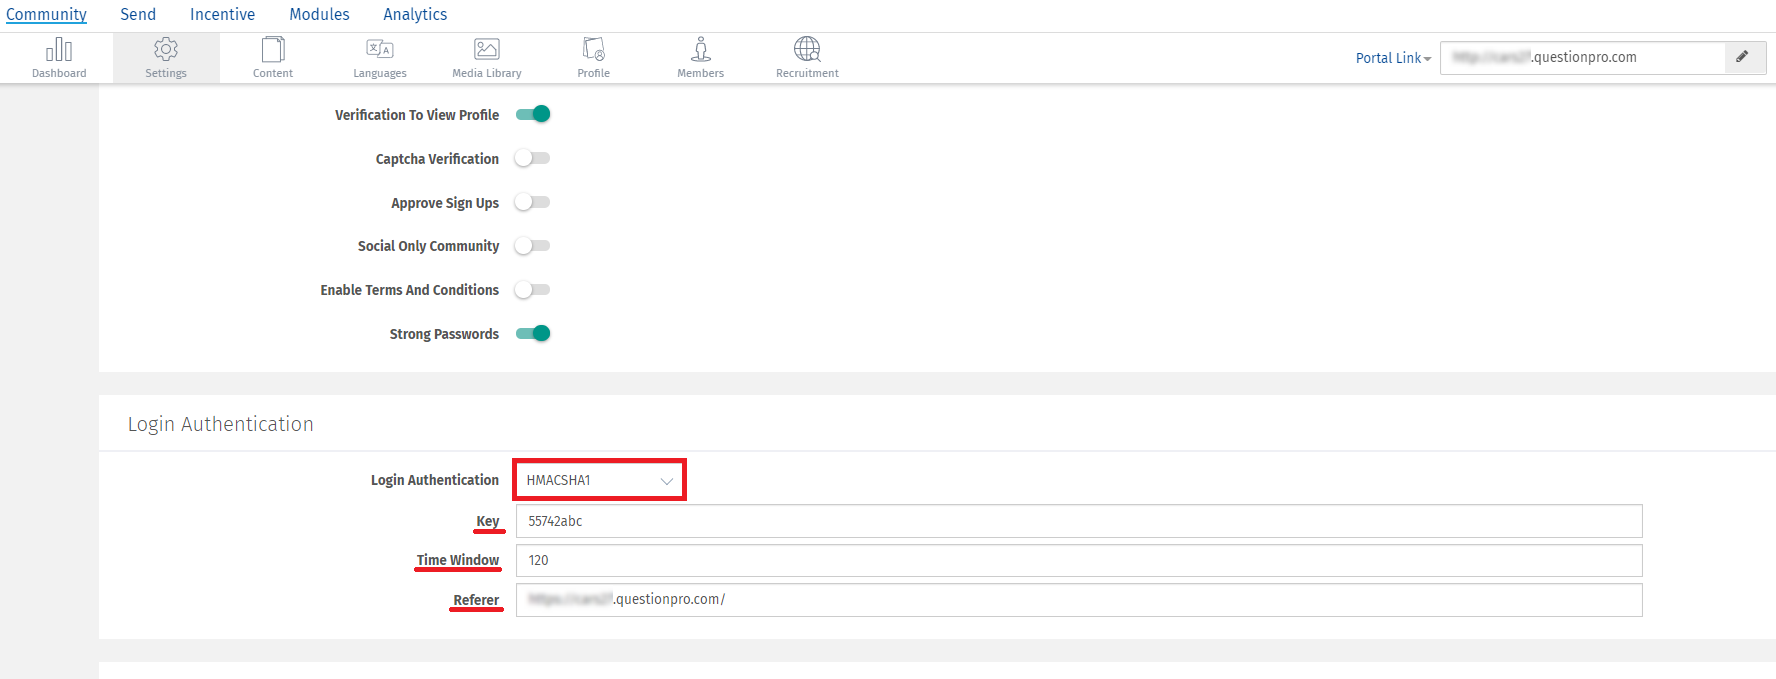Click the Key input field
Viewport: 1776px width, 679px height.
(1079, 521)
